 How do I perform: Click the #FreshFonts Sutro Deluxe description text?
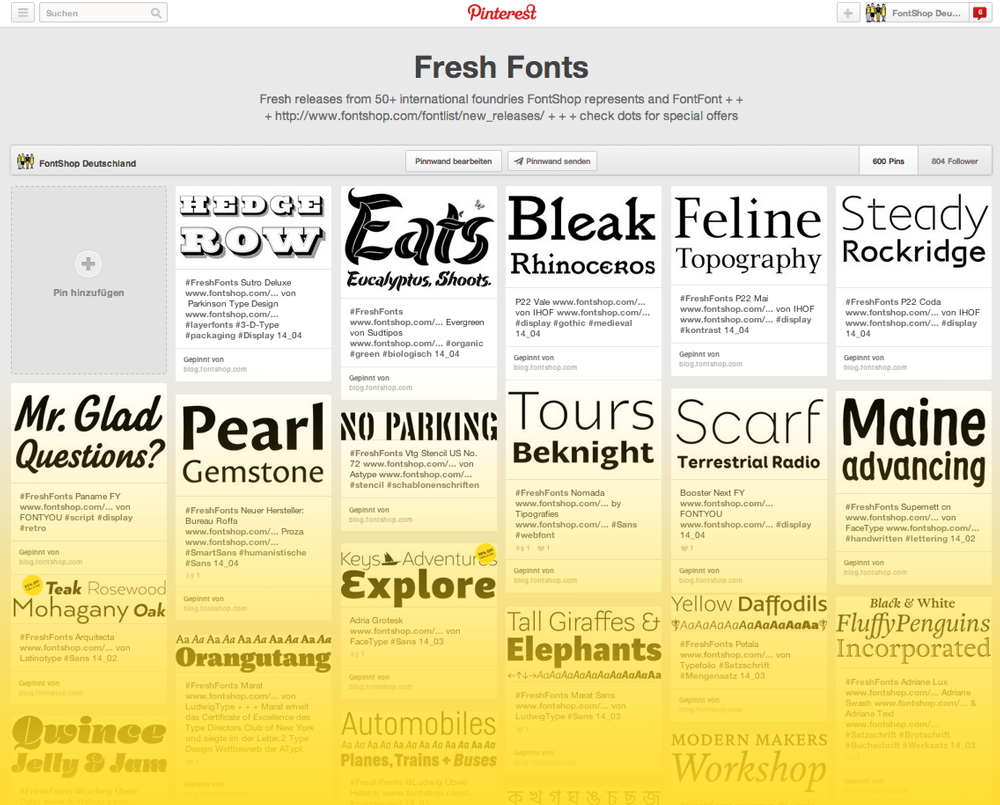click(244, 309)
